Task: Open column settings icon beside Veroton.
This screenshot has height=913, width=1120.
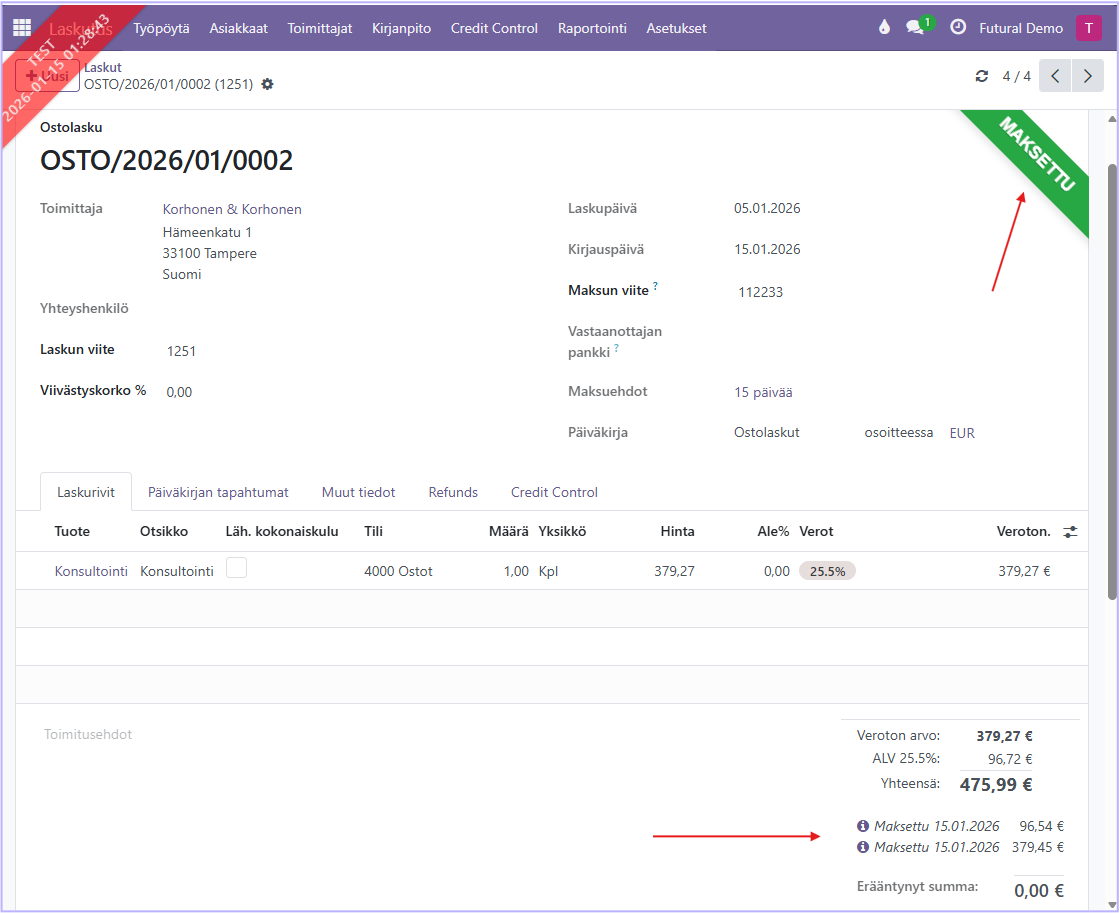Action: (1070, 532)
